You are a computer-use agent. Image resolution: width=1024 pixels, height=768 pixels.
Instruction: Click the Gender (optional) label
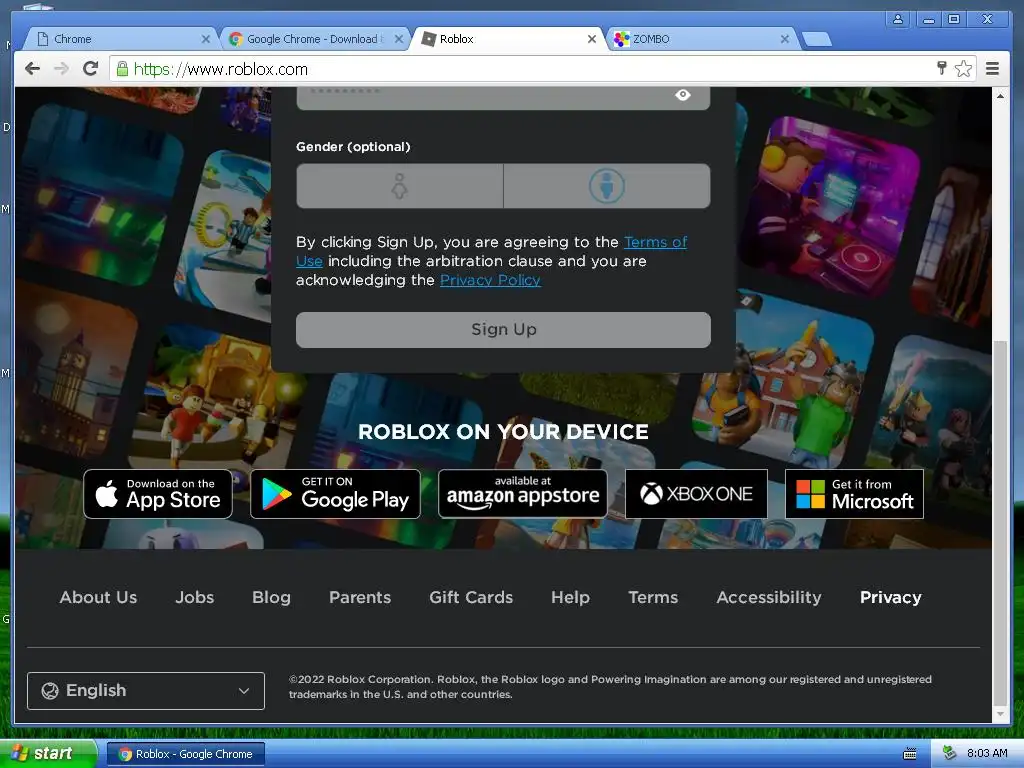tap(353, 147)
